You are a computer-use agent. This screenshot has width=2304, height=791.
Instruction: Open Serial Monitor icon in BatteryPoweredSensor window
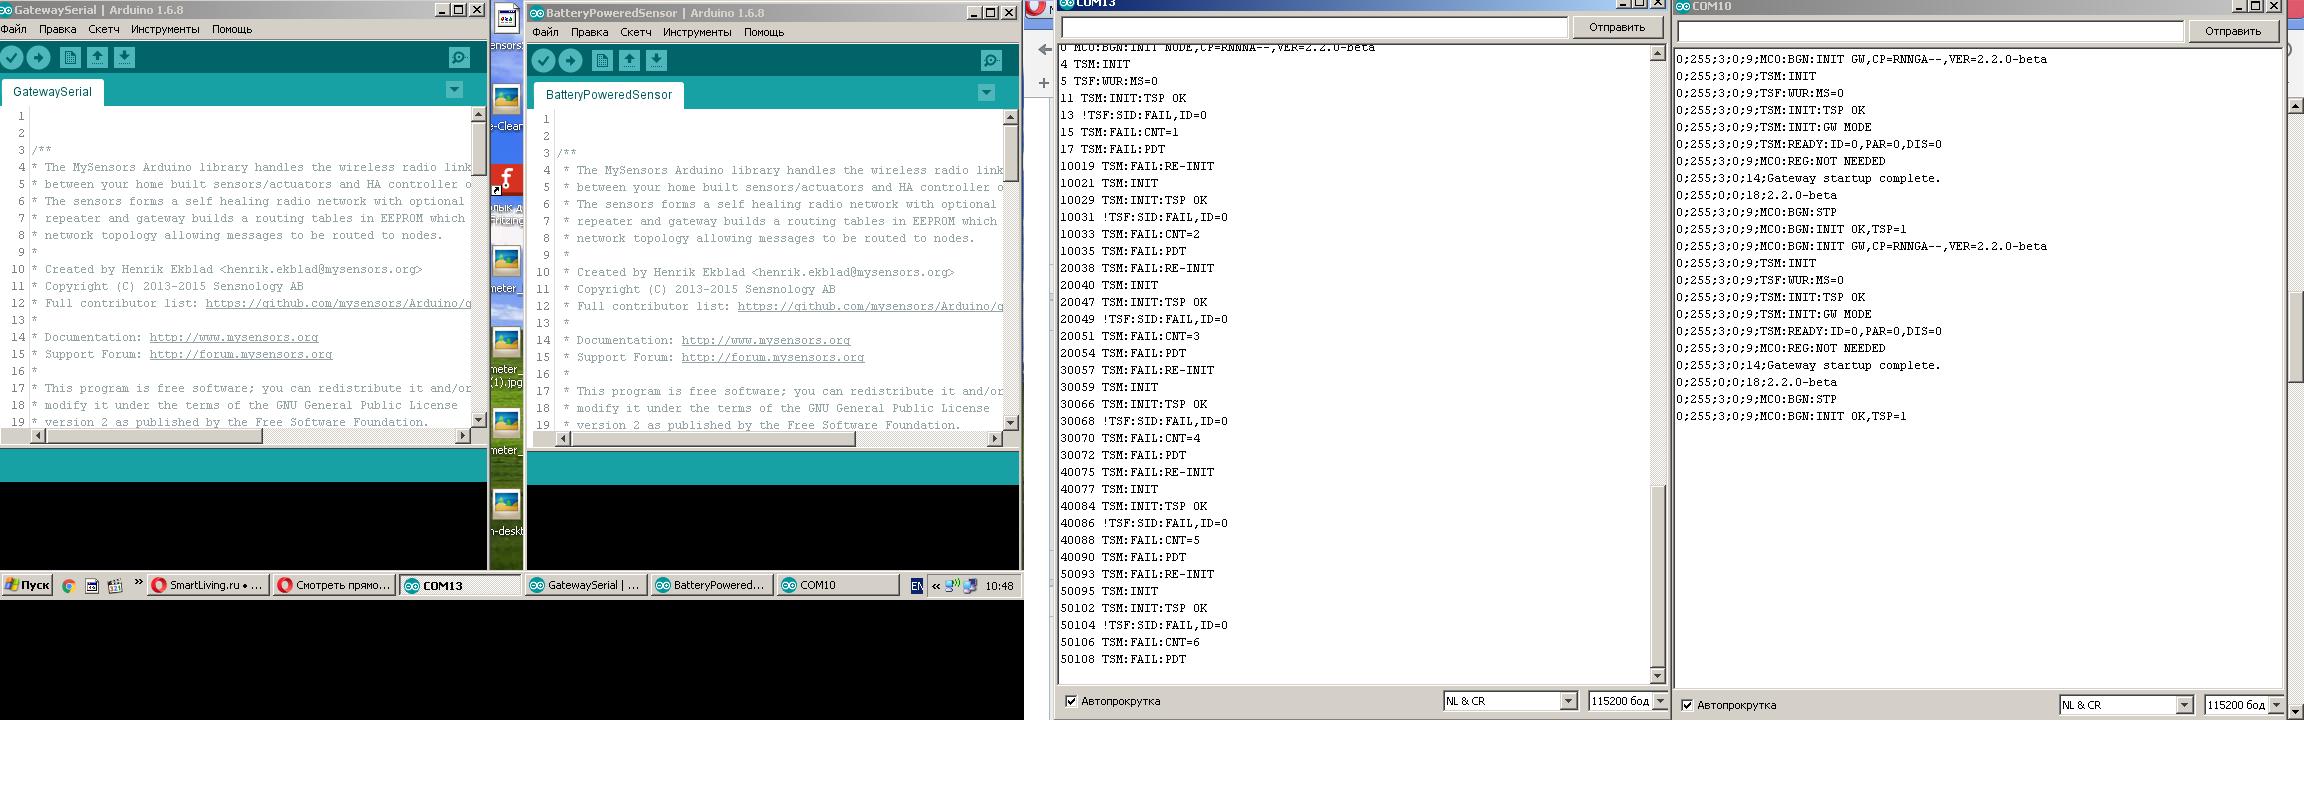point(991,61)
